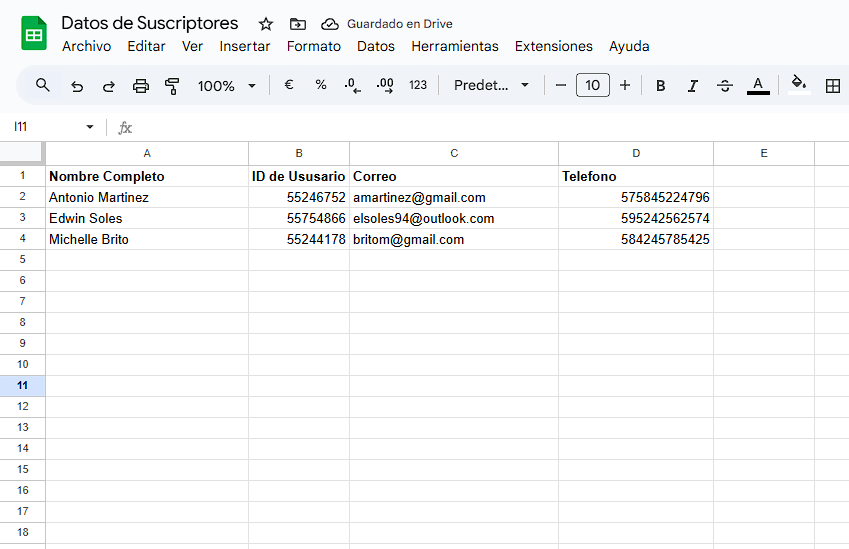Open the Formato menu
849x549 pixels.
coord(314,47)
